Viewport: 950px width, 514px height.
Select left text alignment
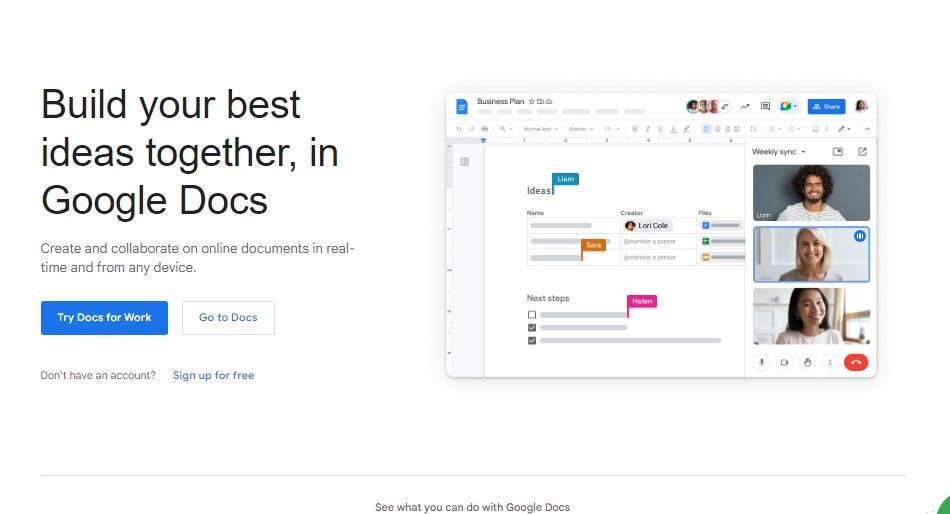point(706,129)
